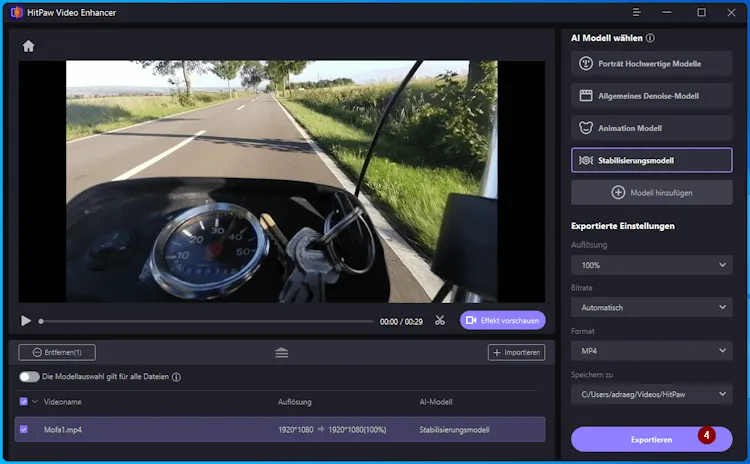Screen dimensions: 750x464
Task: Toggle model selection for all files
Action: coord(29,377)
